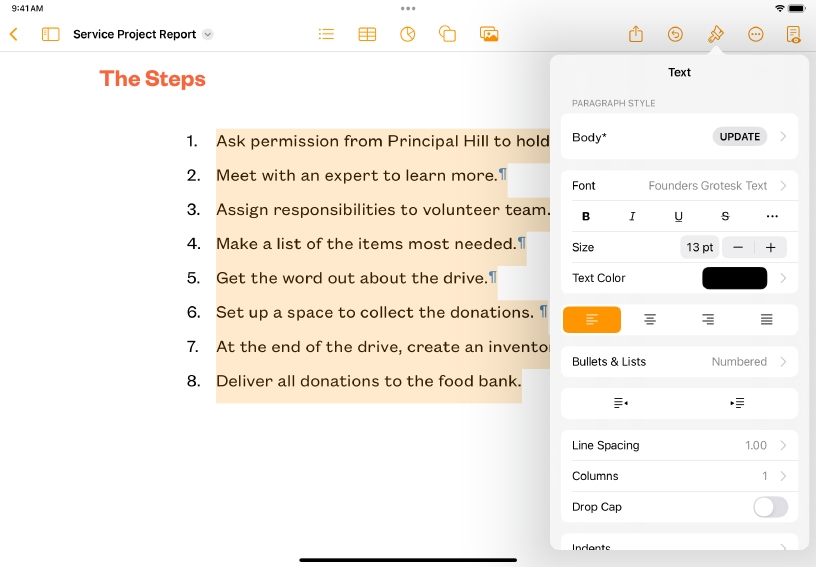This screenshot has height=567, width=816.
Task: Toggle bold text formatting
Action: 586,216
